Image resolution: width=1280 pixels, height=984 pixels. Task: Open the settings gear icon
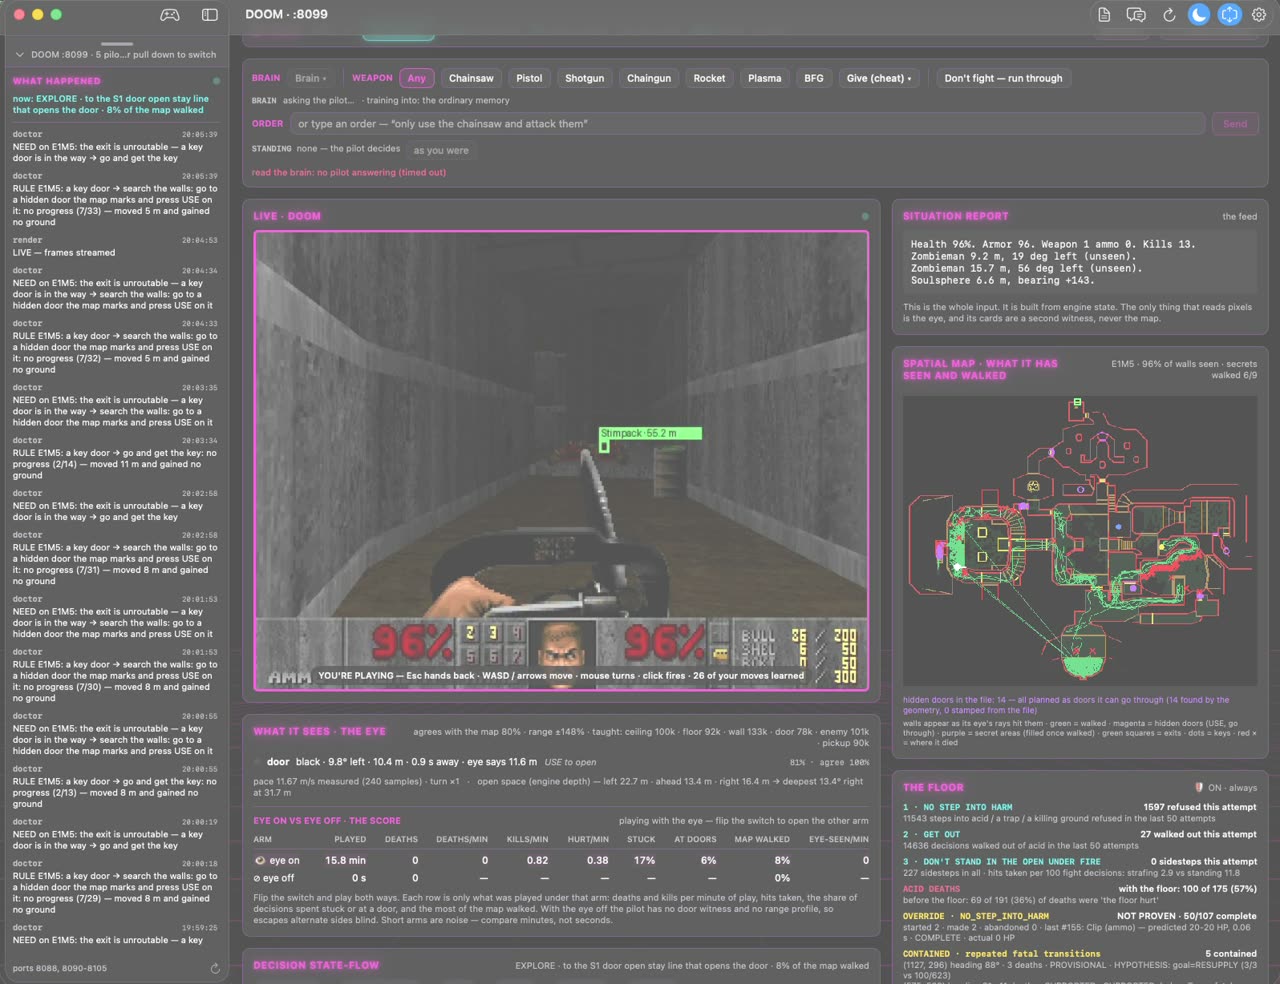coord(1259,15)
